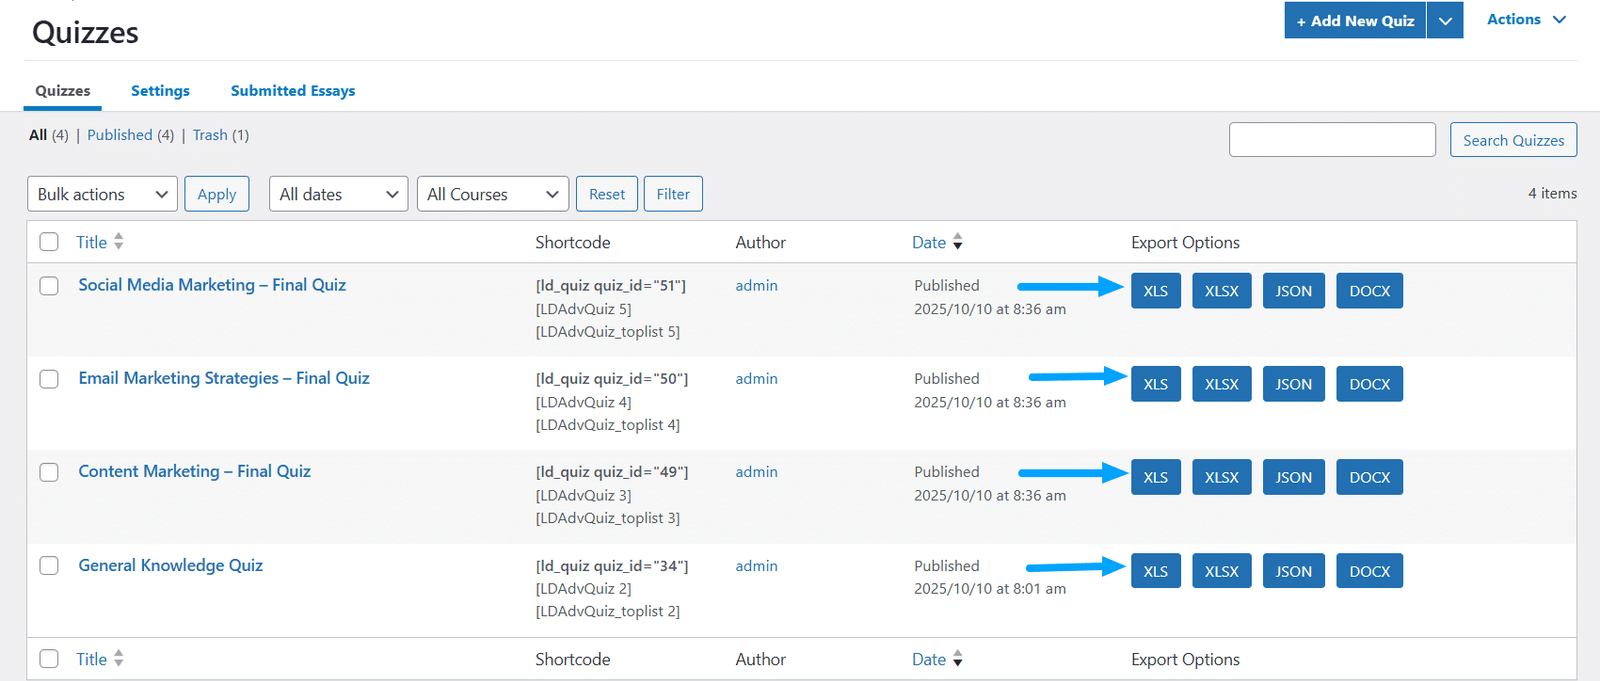Select the Social Media Marketing quiz checkbox
Image resolution: width=1600 pixels, height=681 pixels.
point(49,286)
